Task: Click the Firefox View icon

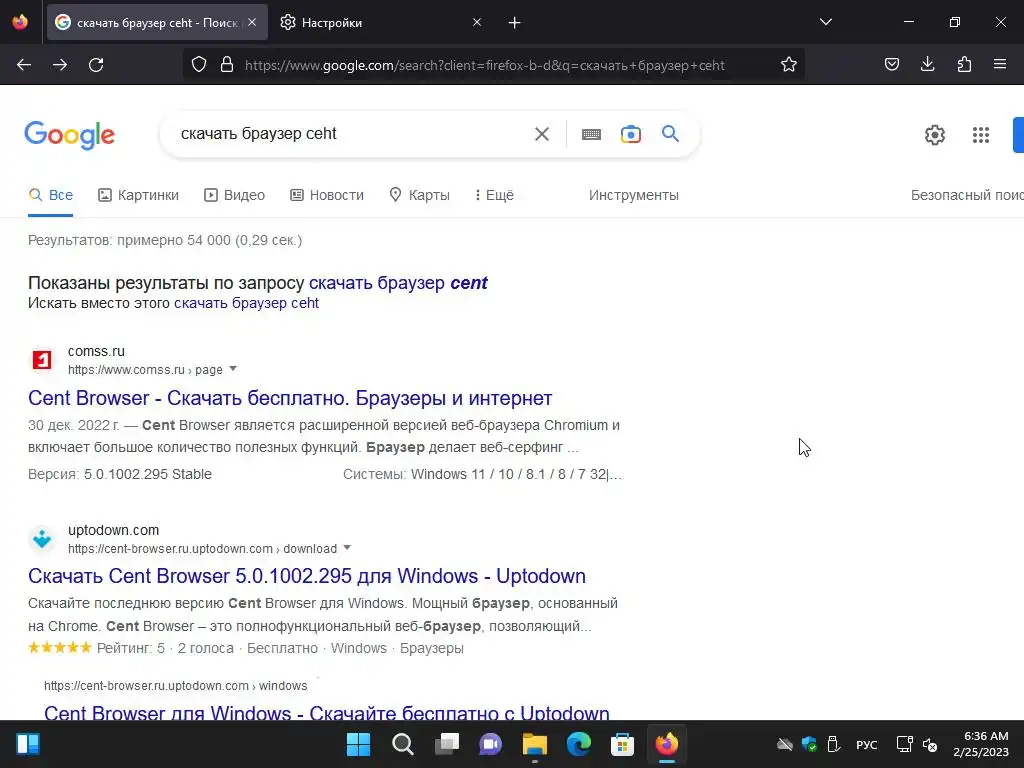Action: [20, 22]
